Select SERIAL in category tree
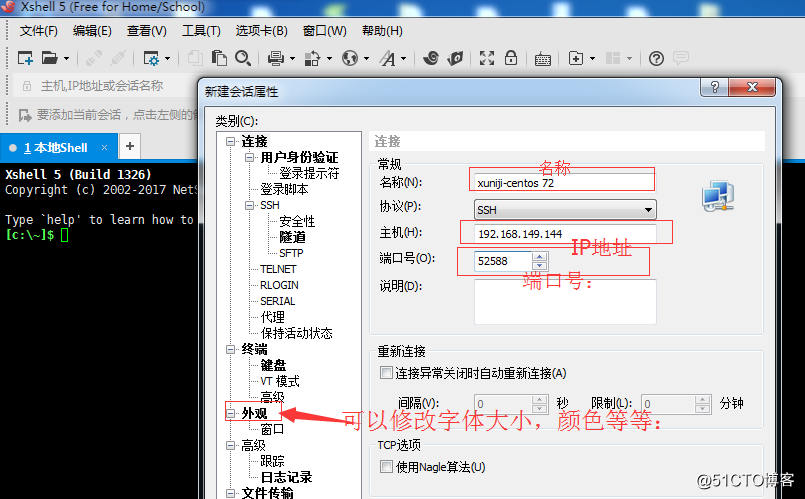Image resolution: width=805 pixels, height=499 pixels. click(x=277, y=301)
